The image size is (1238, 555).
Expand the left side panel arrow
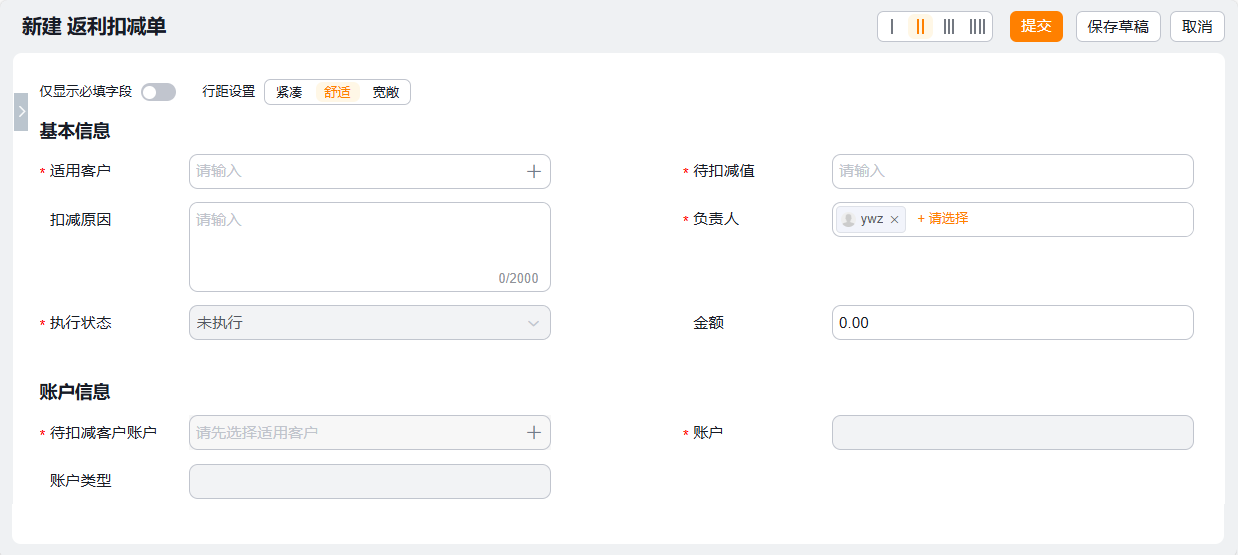(x=21, y=112)
